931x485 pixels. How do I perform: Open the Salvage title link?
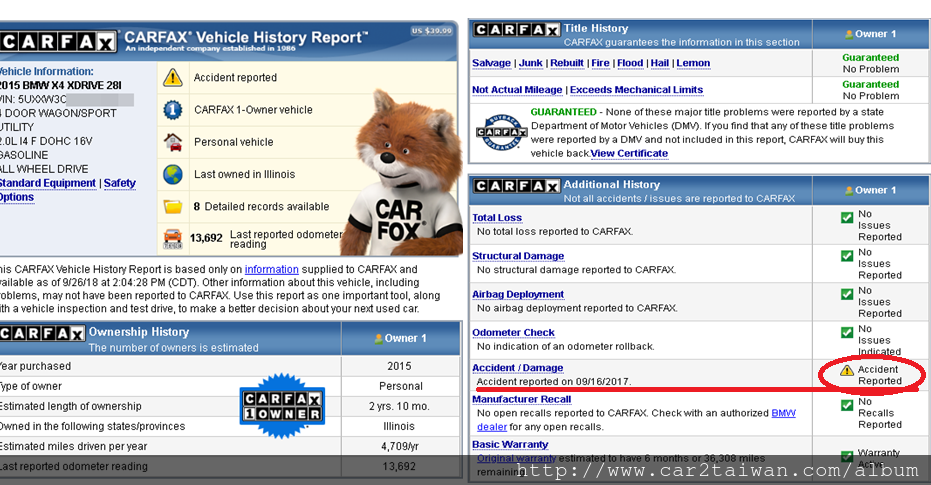(492, 63)
